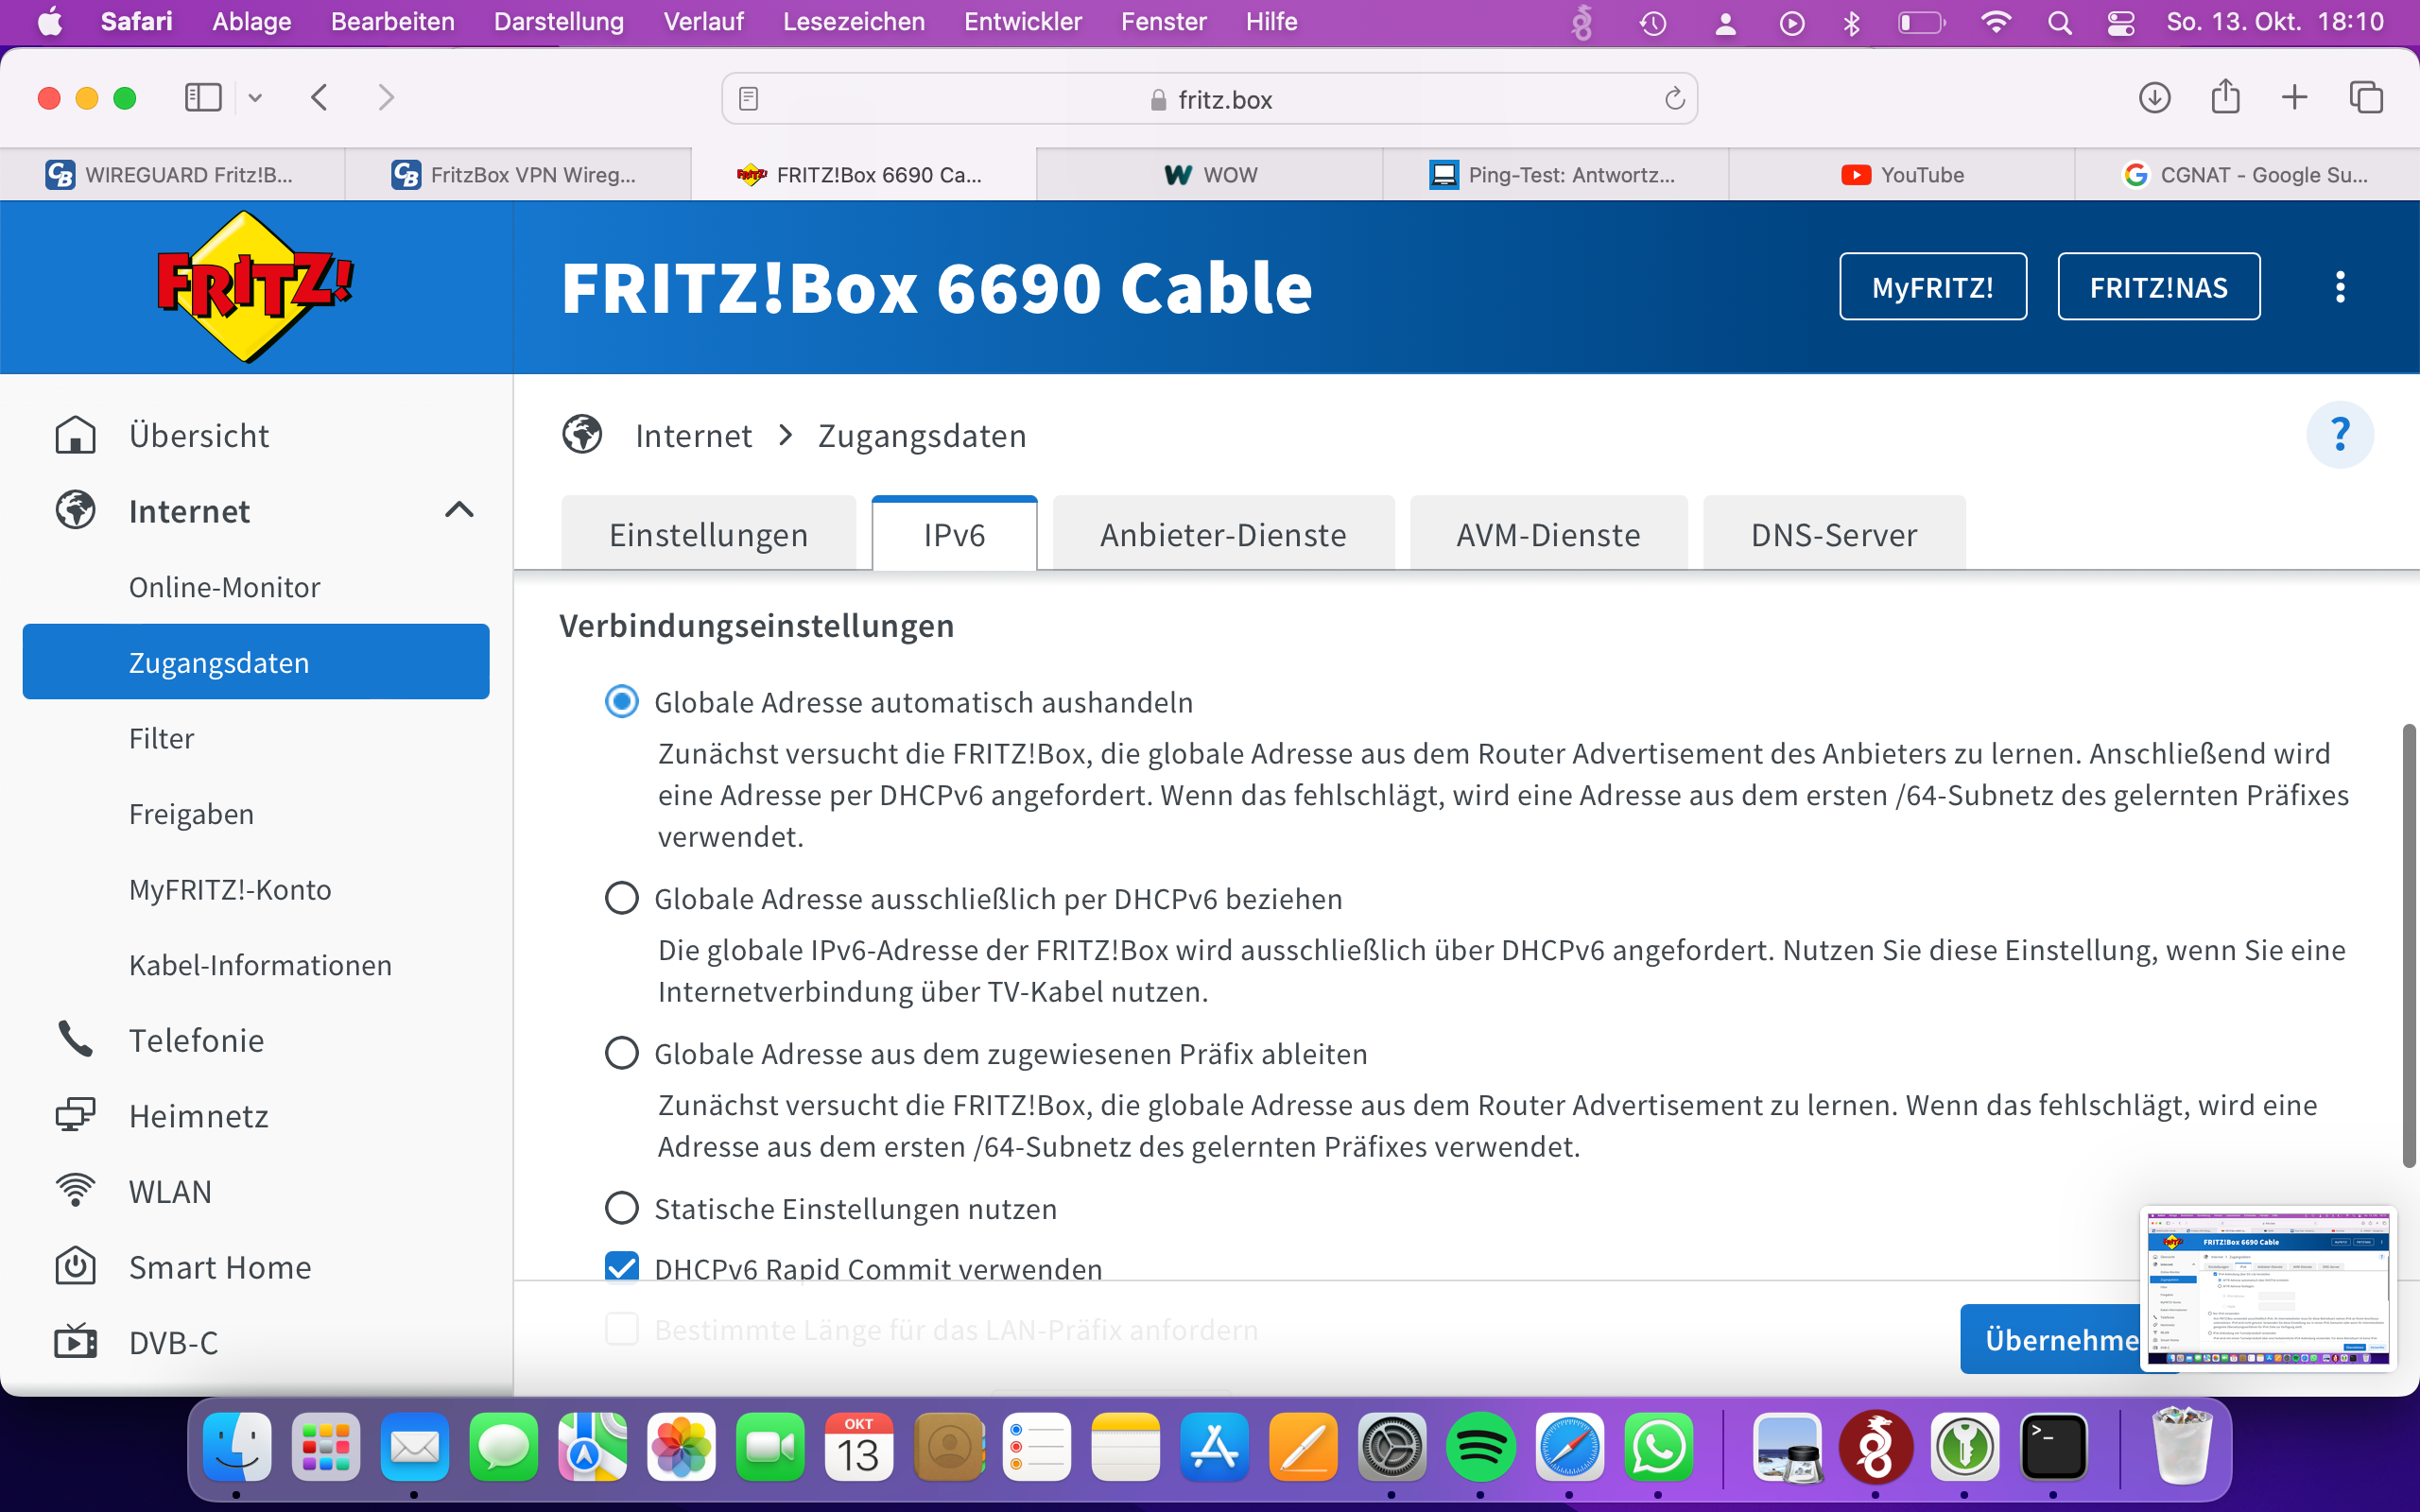Open sidebar tab group dropdown arrow
This screenshot has width=2420, height=1512.
[255, 98]
